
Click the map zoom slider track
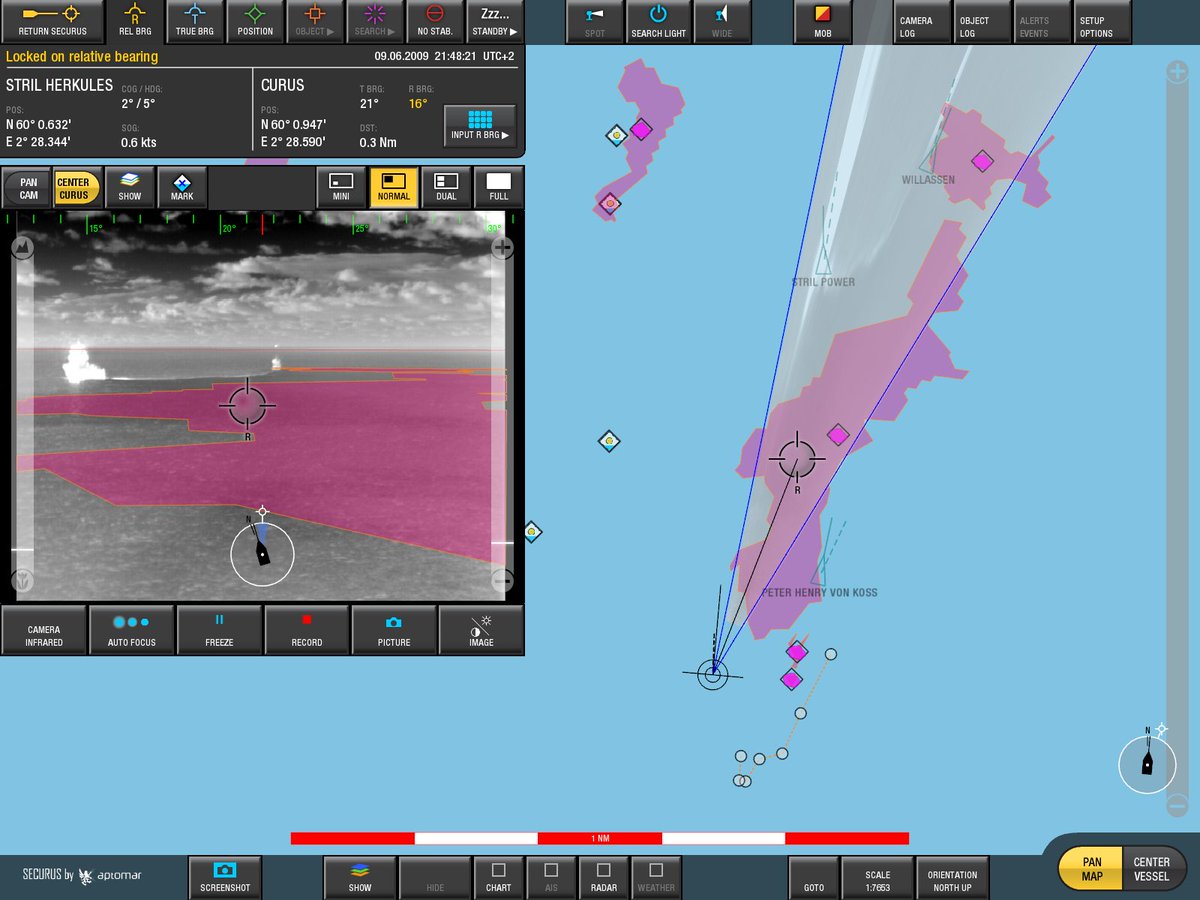coord(1178,437)
